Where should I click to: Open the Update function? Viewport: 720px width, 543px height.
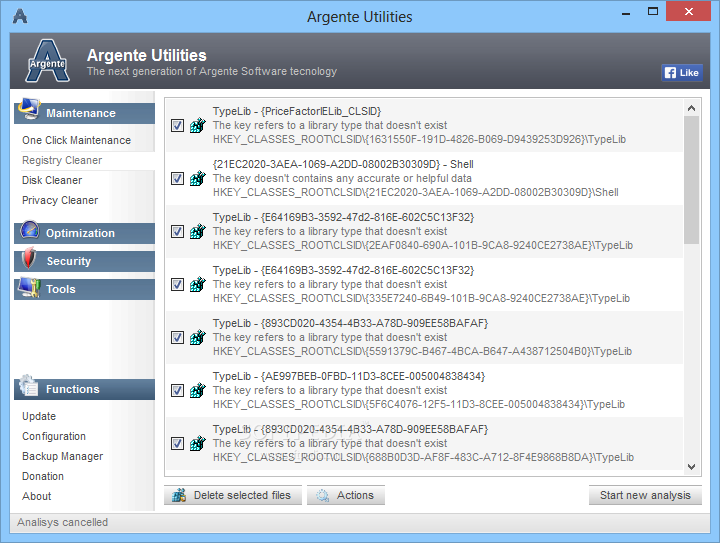39,416
